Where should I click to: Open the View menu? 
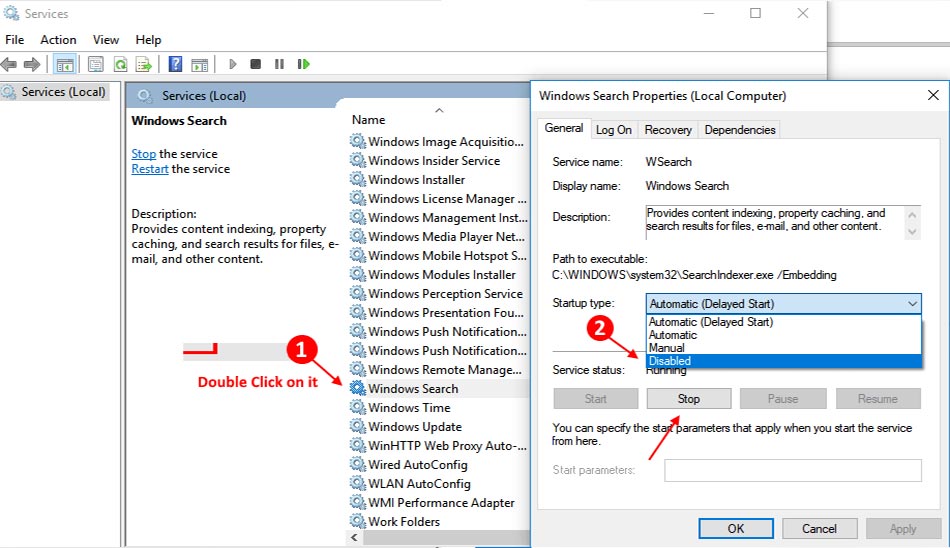[x=105, y=40]
